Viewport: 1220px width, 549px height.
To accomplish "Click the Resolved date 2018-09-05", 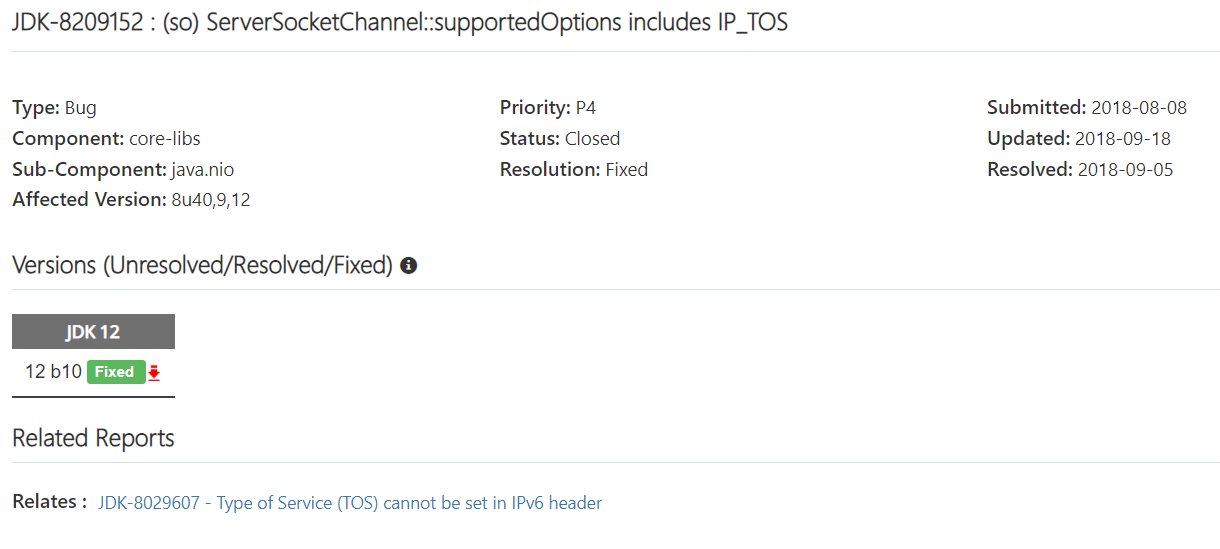I will (1125, 170).
